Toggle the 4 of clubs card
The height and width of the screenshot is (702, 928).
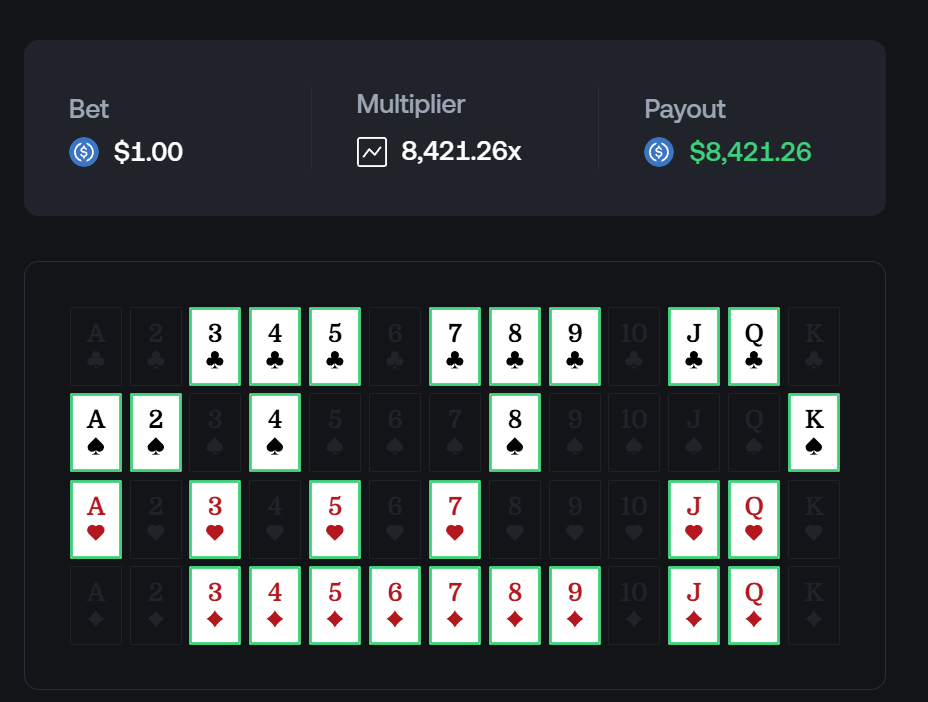pos(275,346)
